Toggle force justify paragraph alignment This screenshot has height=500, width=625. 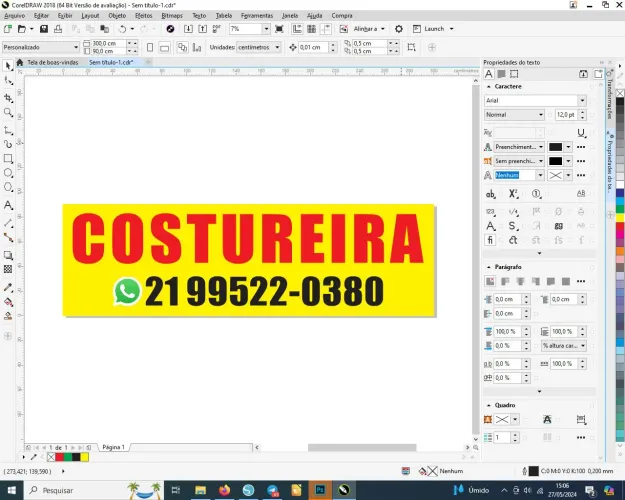(x=566, y=281)
